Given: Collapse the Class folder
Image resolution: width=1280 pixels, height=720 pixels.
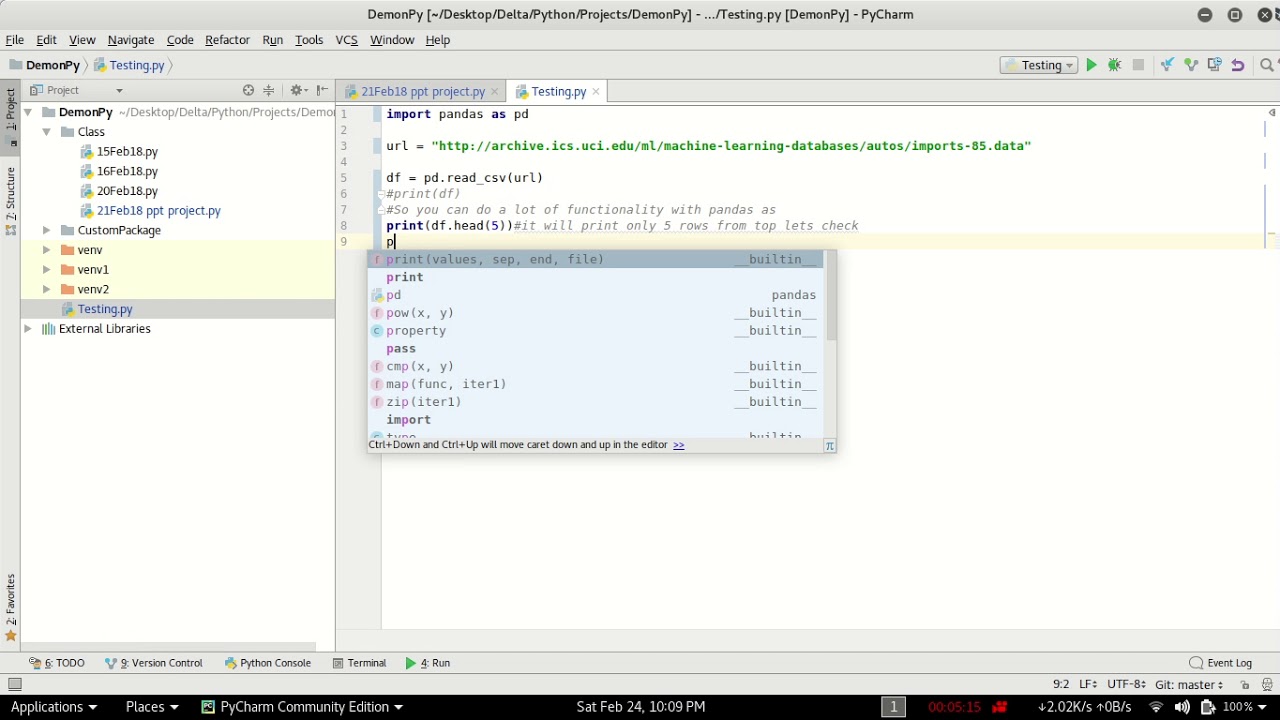Looking at the screenshot, I should pos(46,132).
